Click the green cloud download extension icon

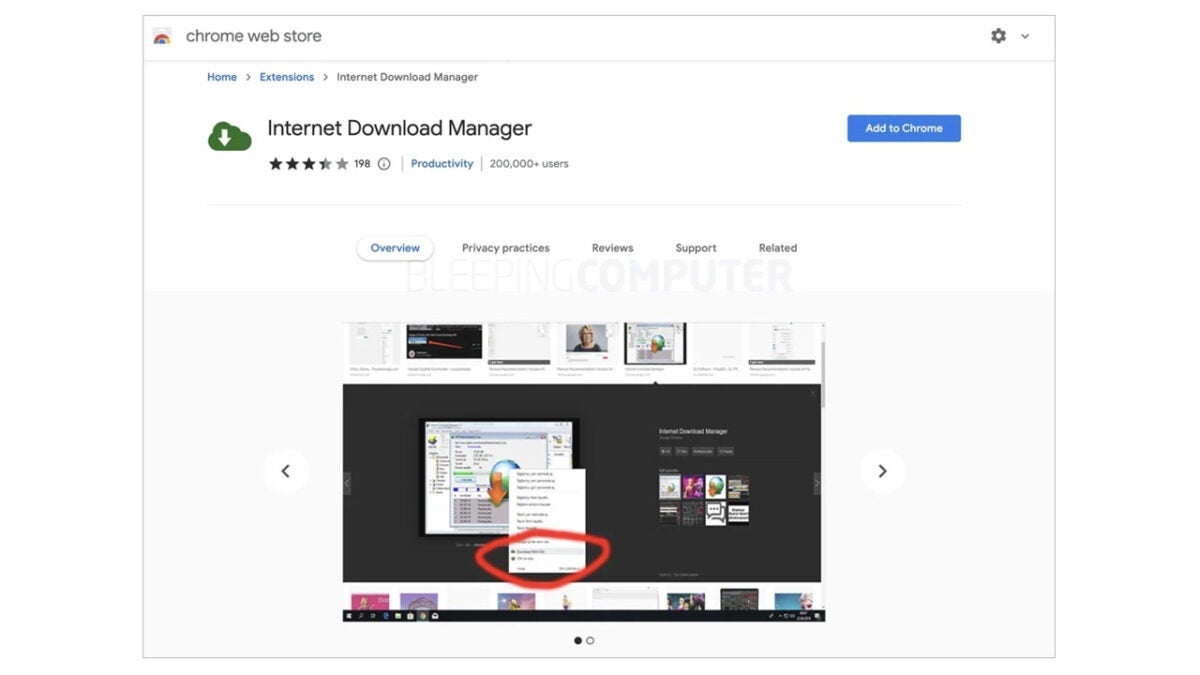229,137
